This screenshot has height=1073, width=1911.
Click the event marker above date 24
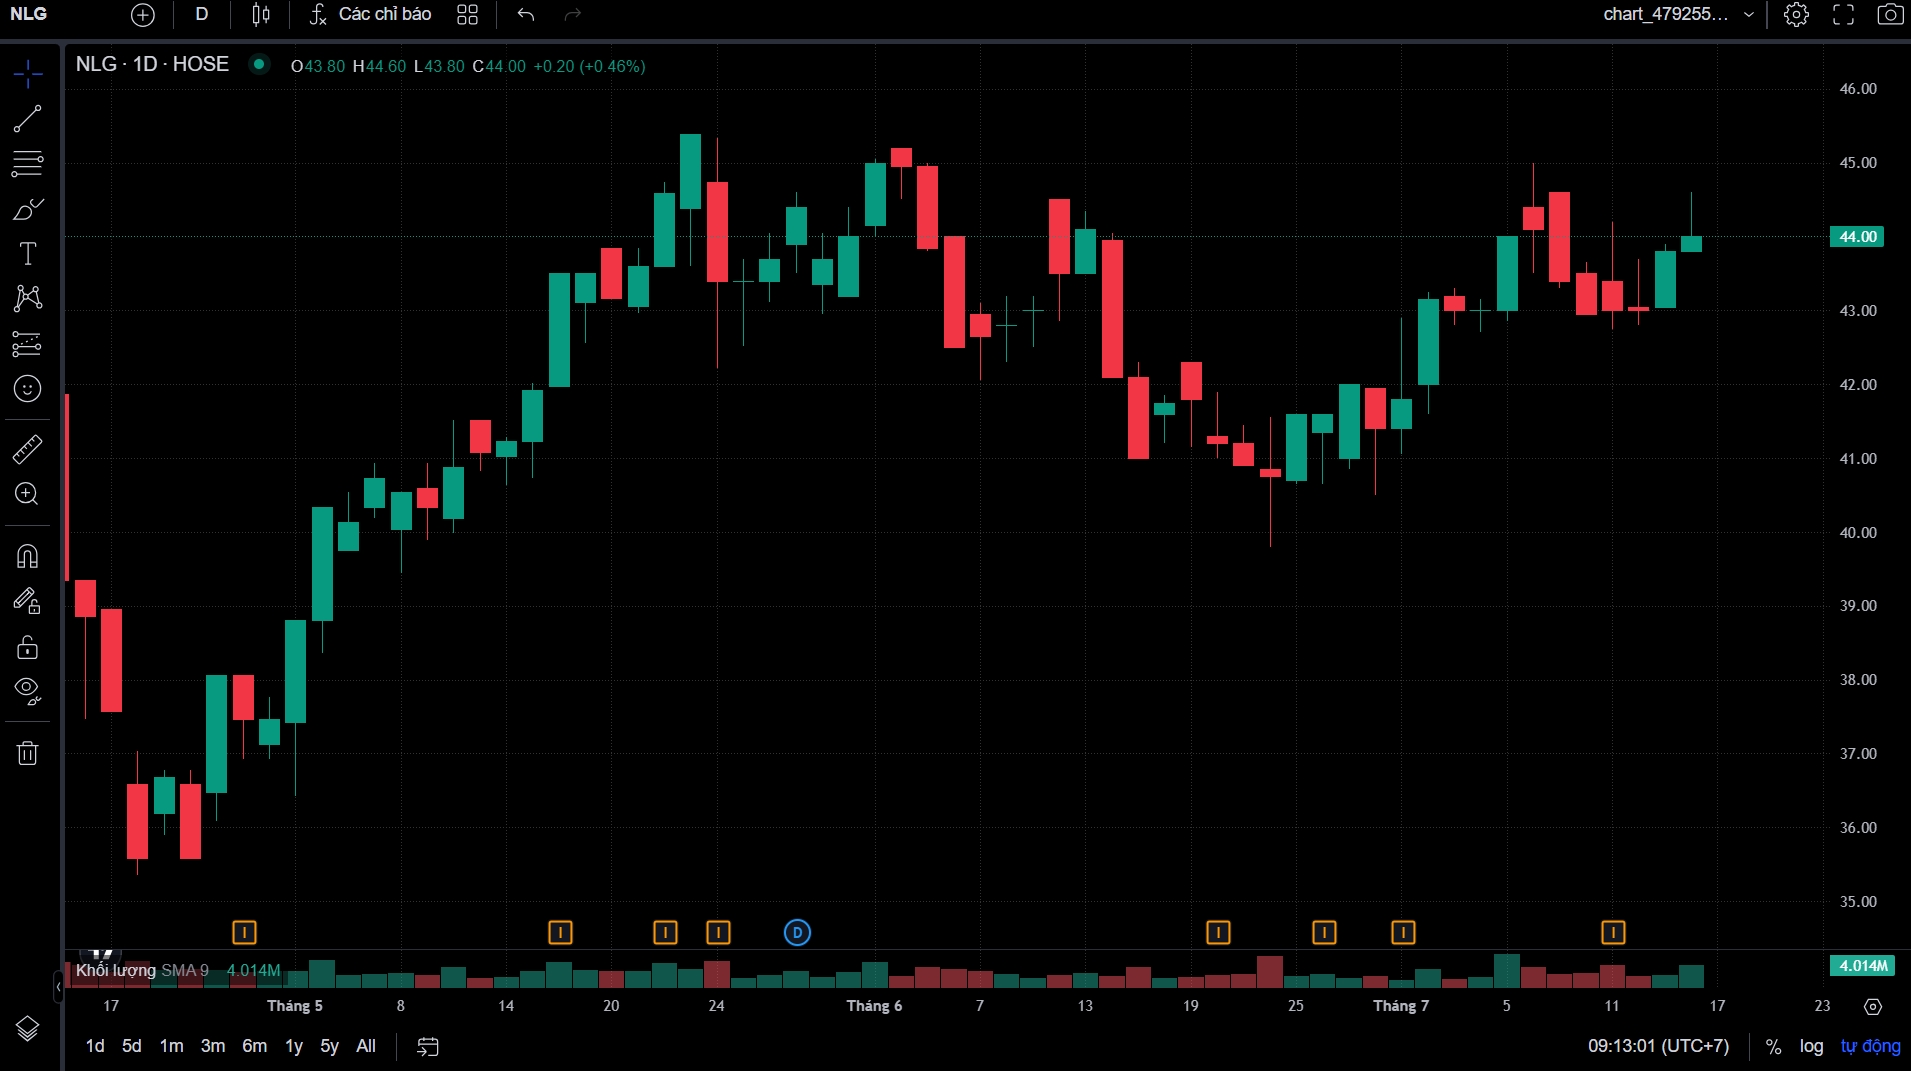(718, 933)
